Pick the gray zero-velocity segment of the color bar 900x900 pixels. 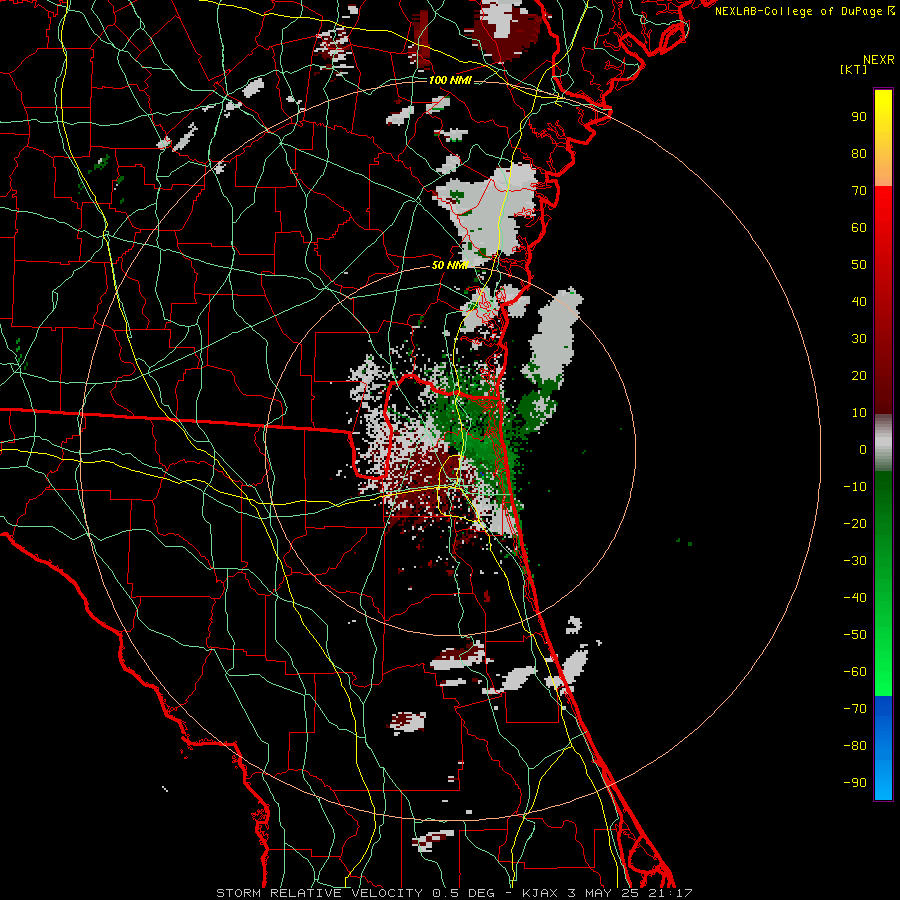[883, 443]
